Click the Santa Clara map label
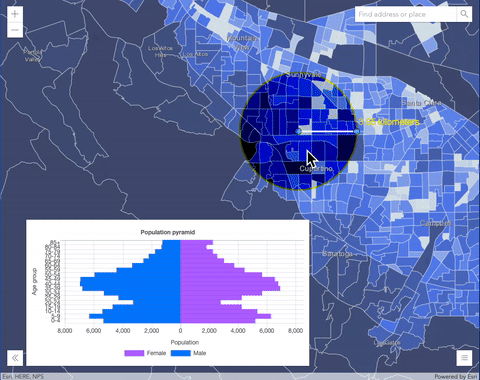Image resolution: width=480 pixels, height=380 pixels. pos(421,103)
